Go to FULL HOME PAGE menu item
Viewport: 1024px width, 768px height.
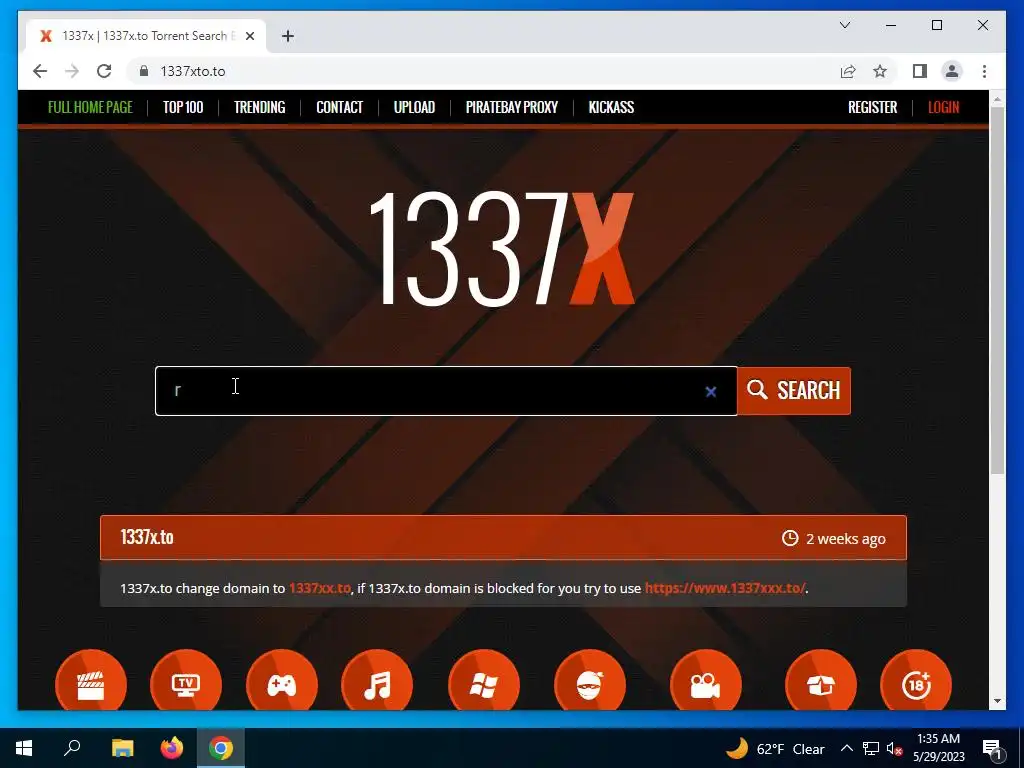90,107
